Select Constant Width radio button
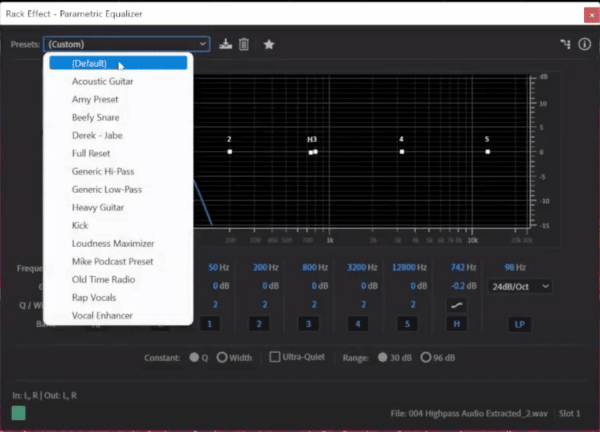Screen dimensions: 600x432 tap(222, 357)
